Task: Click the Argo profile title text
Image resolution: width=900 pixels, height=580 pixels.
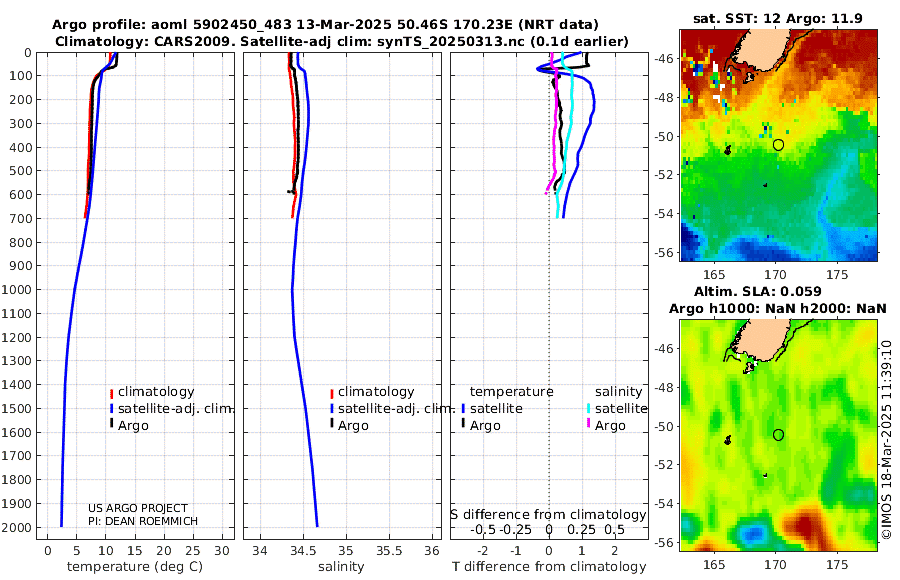Action: [325, 25]
